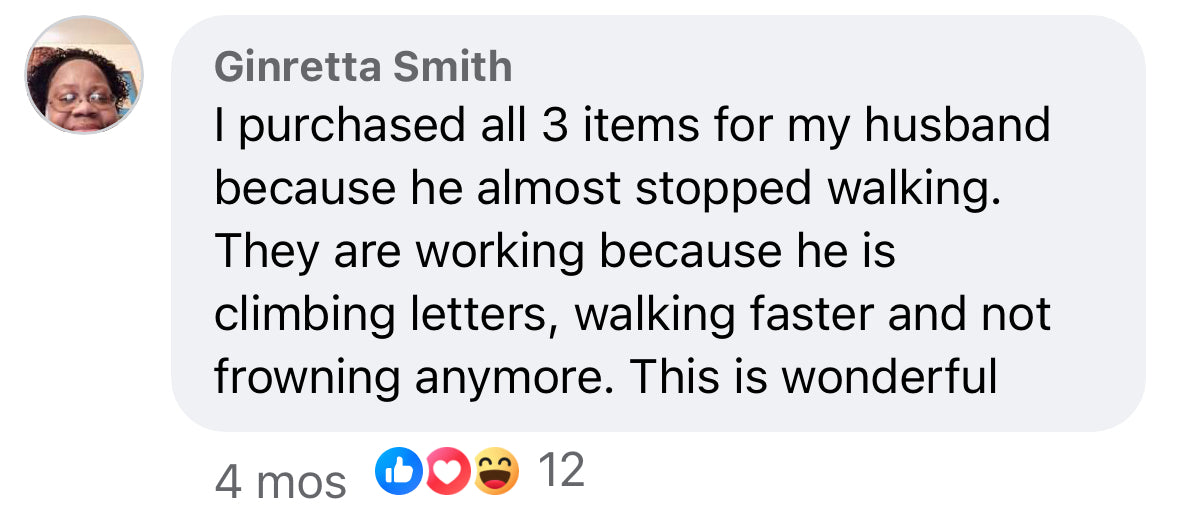Open the reaction count showing 12
The height and width of the screenshot is (520, 1179).
[560, 470]
